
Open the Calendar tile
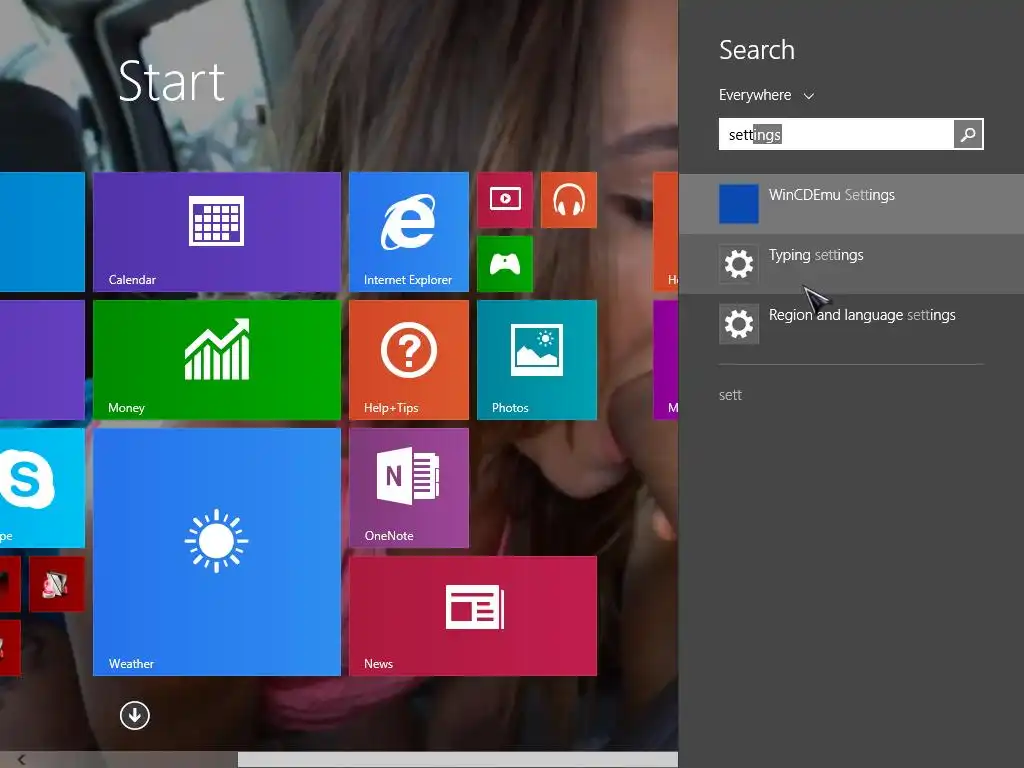(x=217, y=232)
